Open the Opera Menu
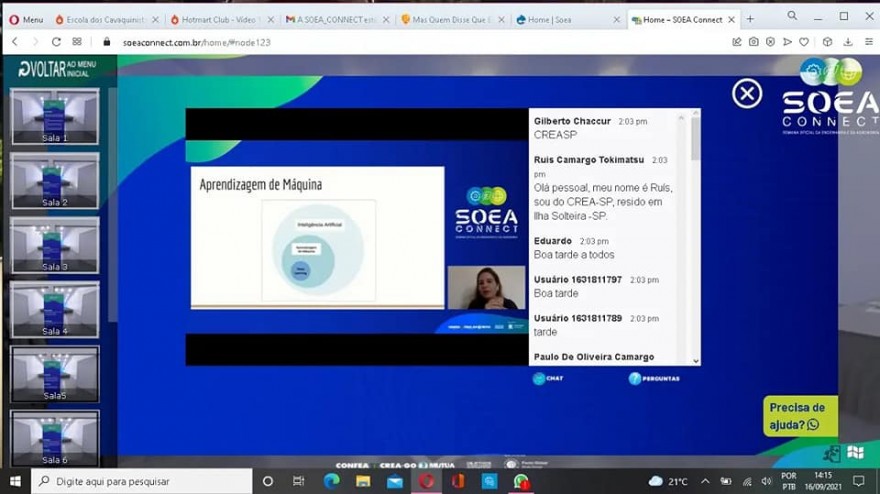The height and width of the screenshot is (494, 880). click(x=25, y=19)
